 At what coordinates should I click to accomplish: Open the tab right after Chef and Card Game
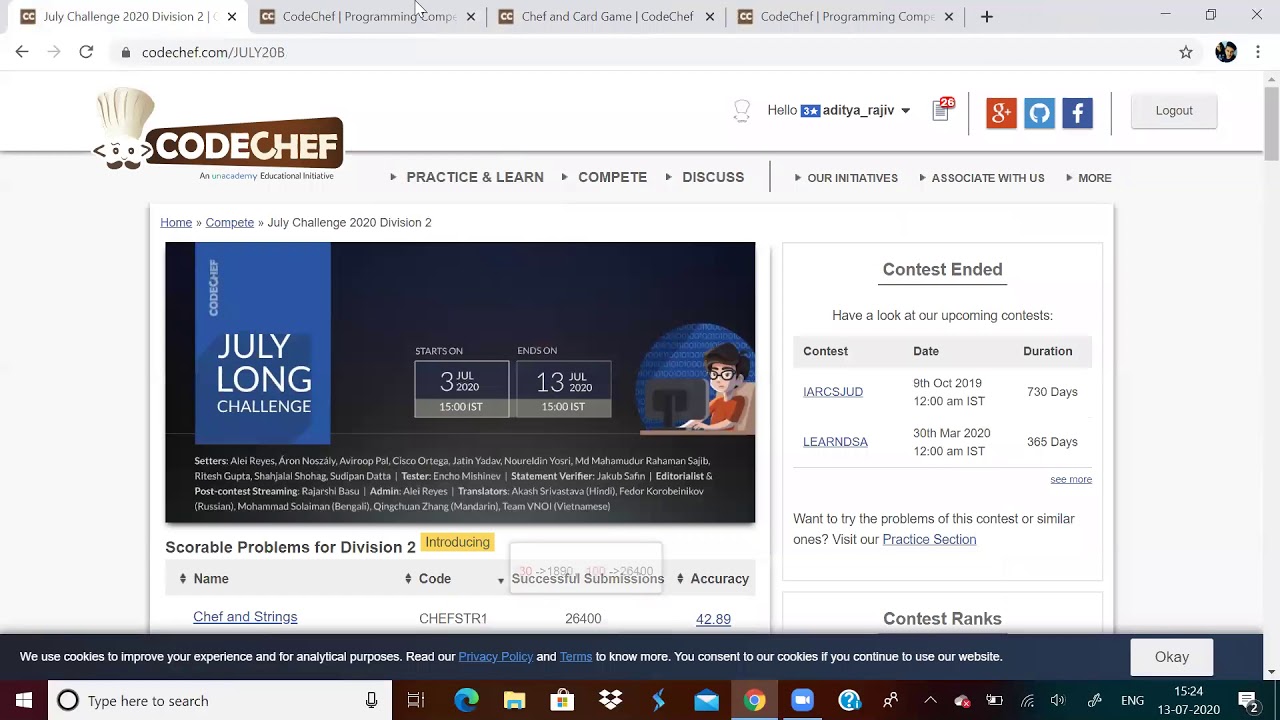coord(845,16)
